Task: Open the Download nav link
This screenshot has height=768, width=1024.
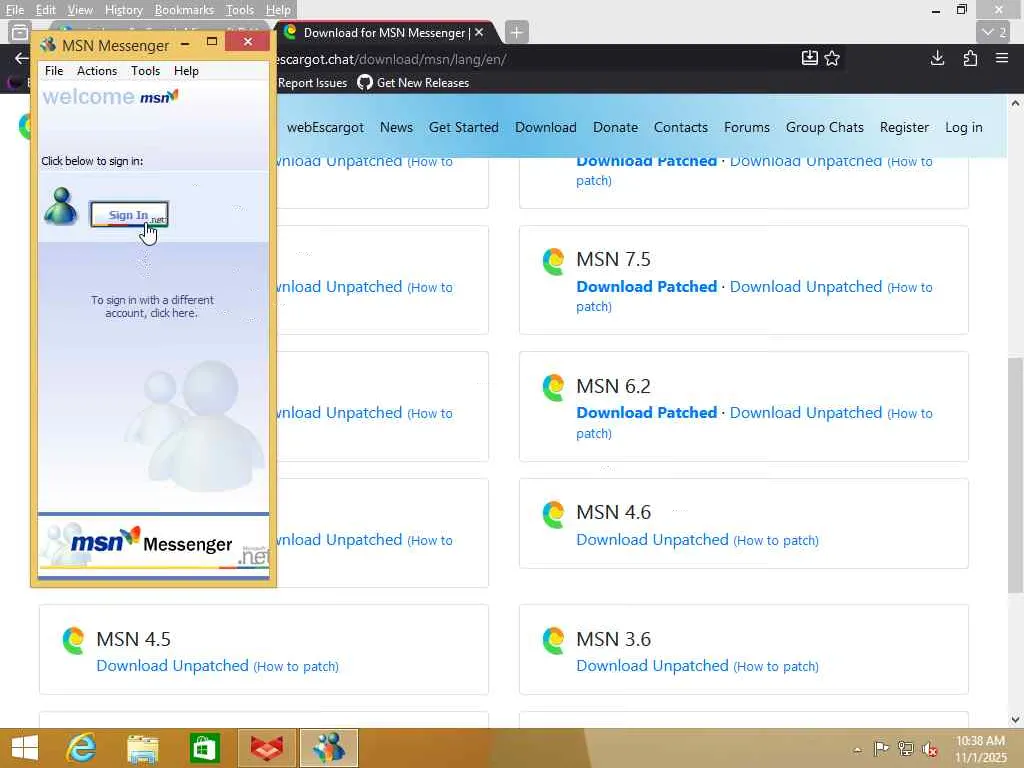Action: coord(546,127)
